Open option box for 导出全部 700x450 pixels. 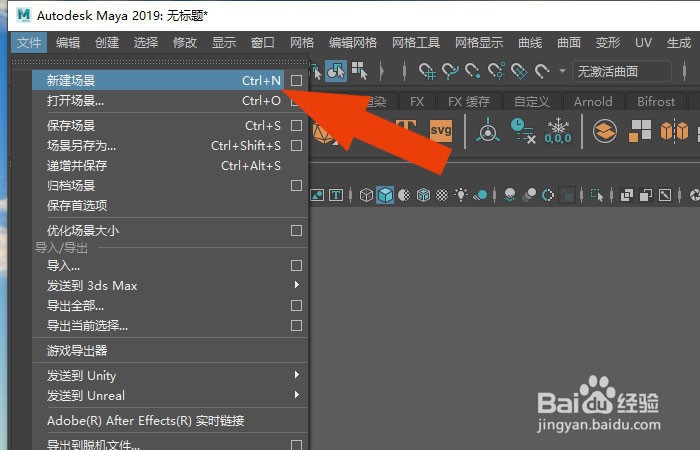[x=296, y=305]
